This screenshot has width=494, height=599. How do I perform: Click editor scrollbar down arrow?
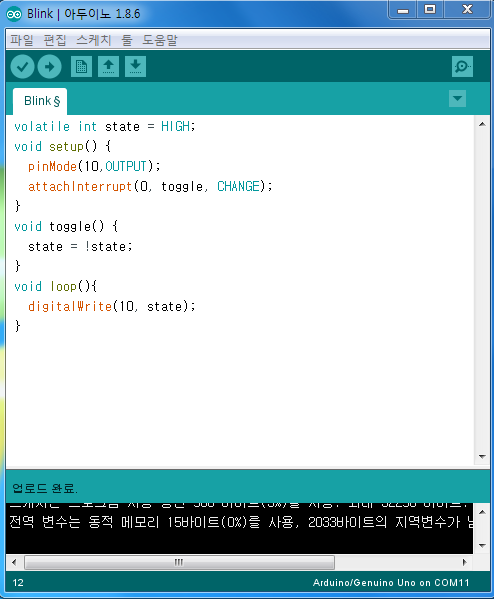(482, 457)
